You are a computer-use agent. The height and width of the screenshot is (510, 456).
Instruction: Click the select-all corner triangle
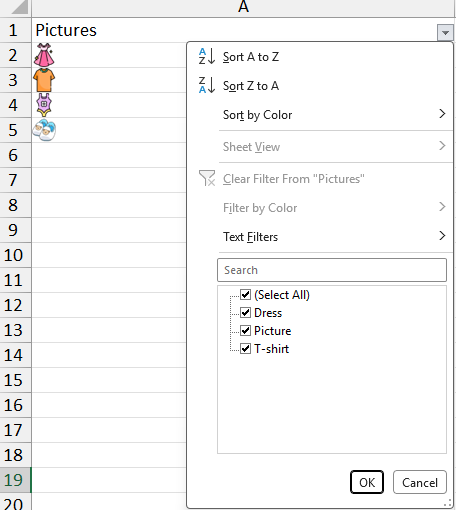point(19,7)
